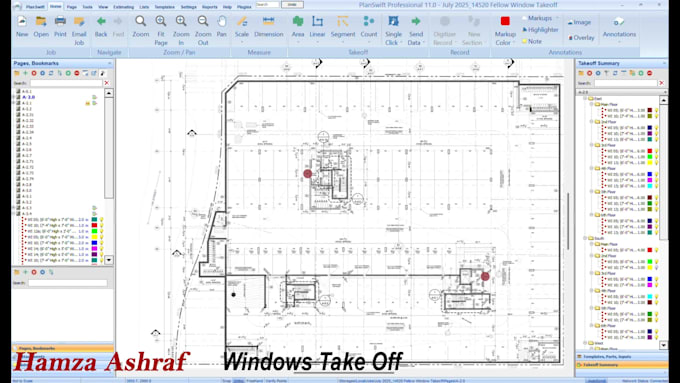Viewport: 680px width, 383px height.
Task: Collapse 2nd Floor folder under East
Action: pos(592,122)
